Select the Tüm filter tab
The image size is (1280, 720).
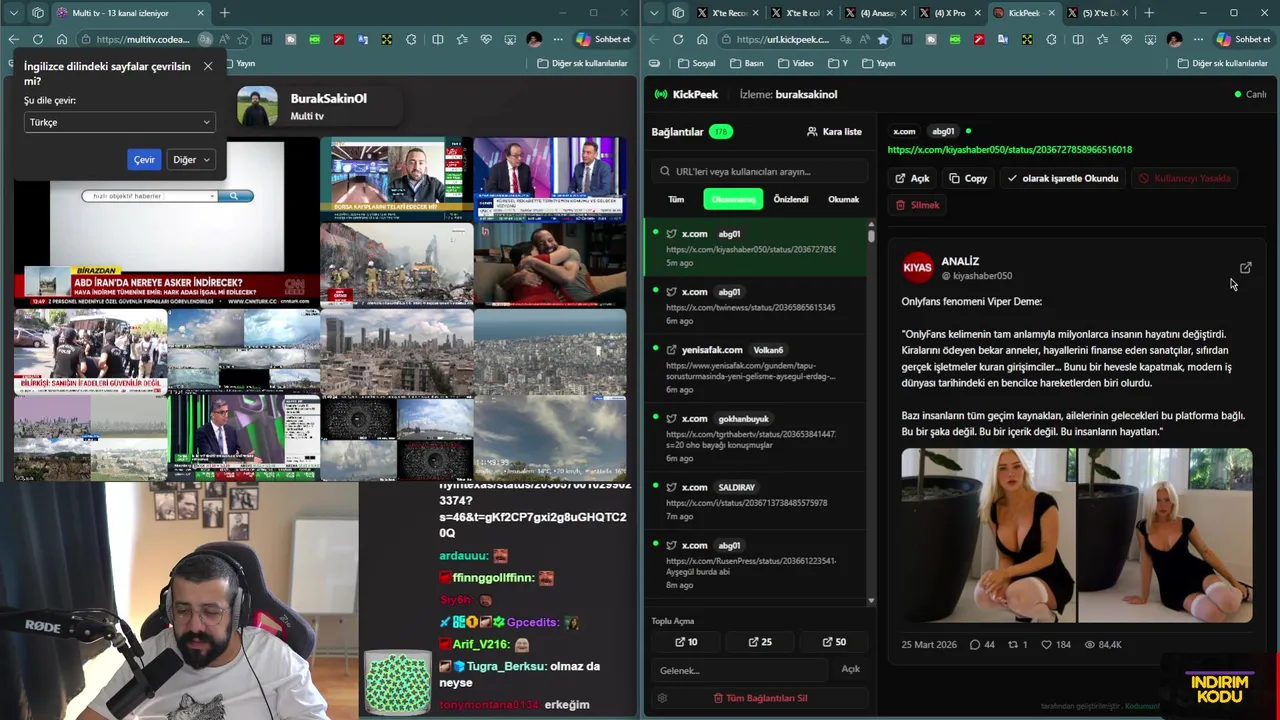pyautogui.click(x=676, y=199)
